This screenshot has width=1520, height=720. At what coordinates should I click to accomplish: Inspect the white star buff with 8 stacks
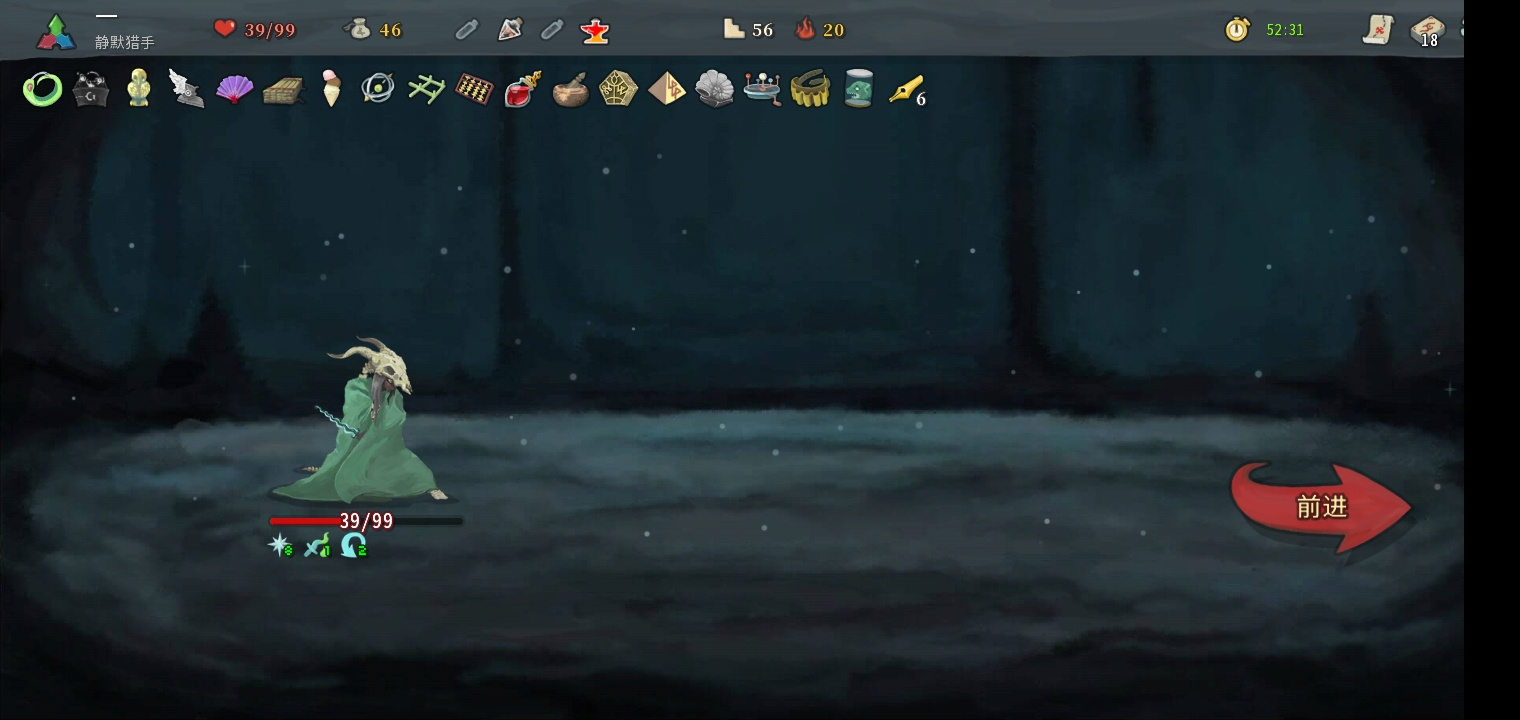pos(281,545)
